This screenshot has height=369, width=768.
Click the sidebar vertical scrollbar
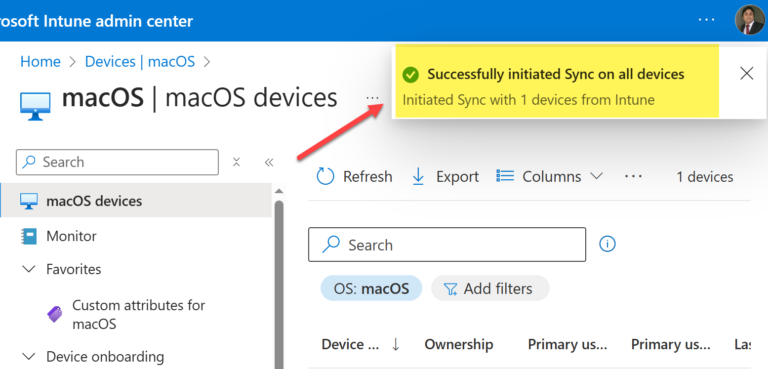point(279,284)
